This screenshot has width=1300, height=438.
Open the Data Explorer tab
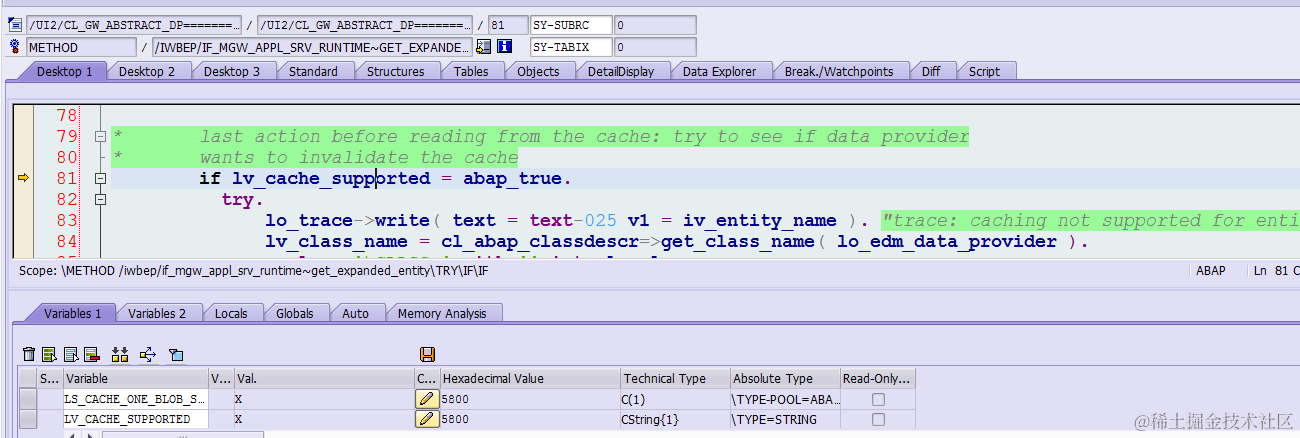pos(719,71)
